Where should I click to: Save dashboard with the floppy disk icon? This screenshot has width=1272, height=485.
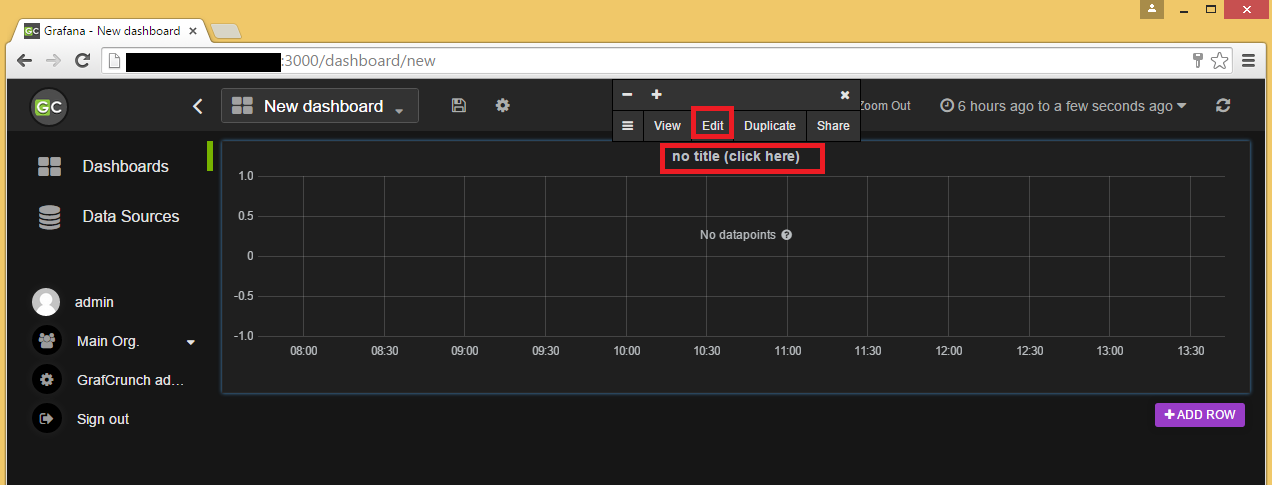coord(459,105)
